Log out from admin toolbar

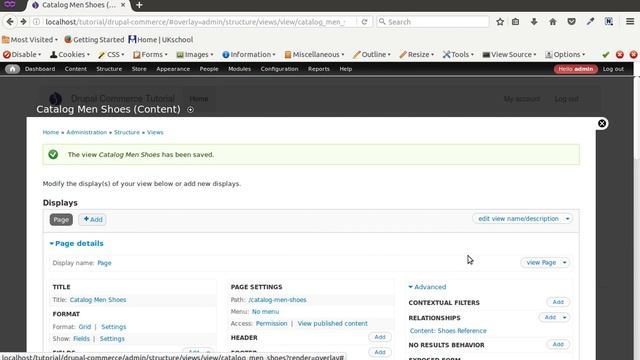(x=613, y=69)
